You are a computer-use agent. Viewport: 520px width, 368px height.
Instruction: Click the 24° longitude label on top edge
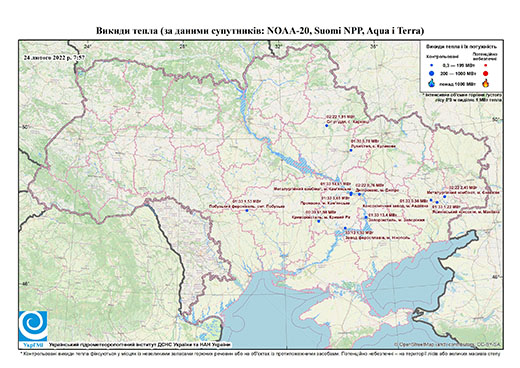tap(88, 46)
